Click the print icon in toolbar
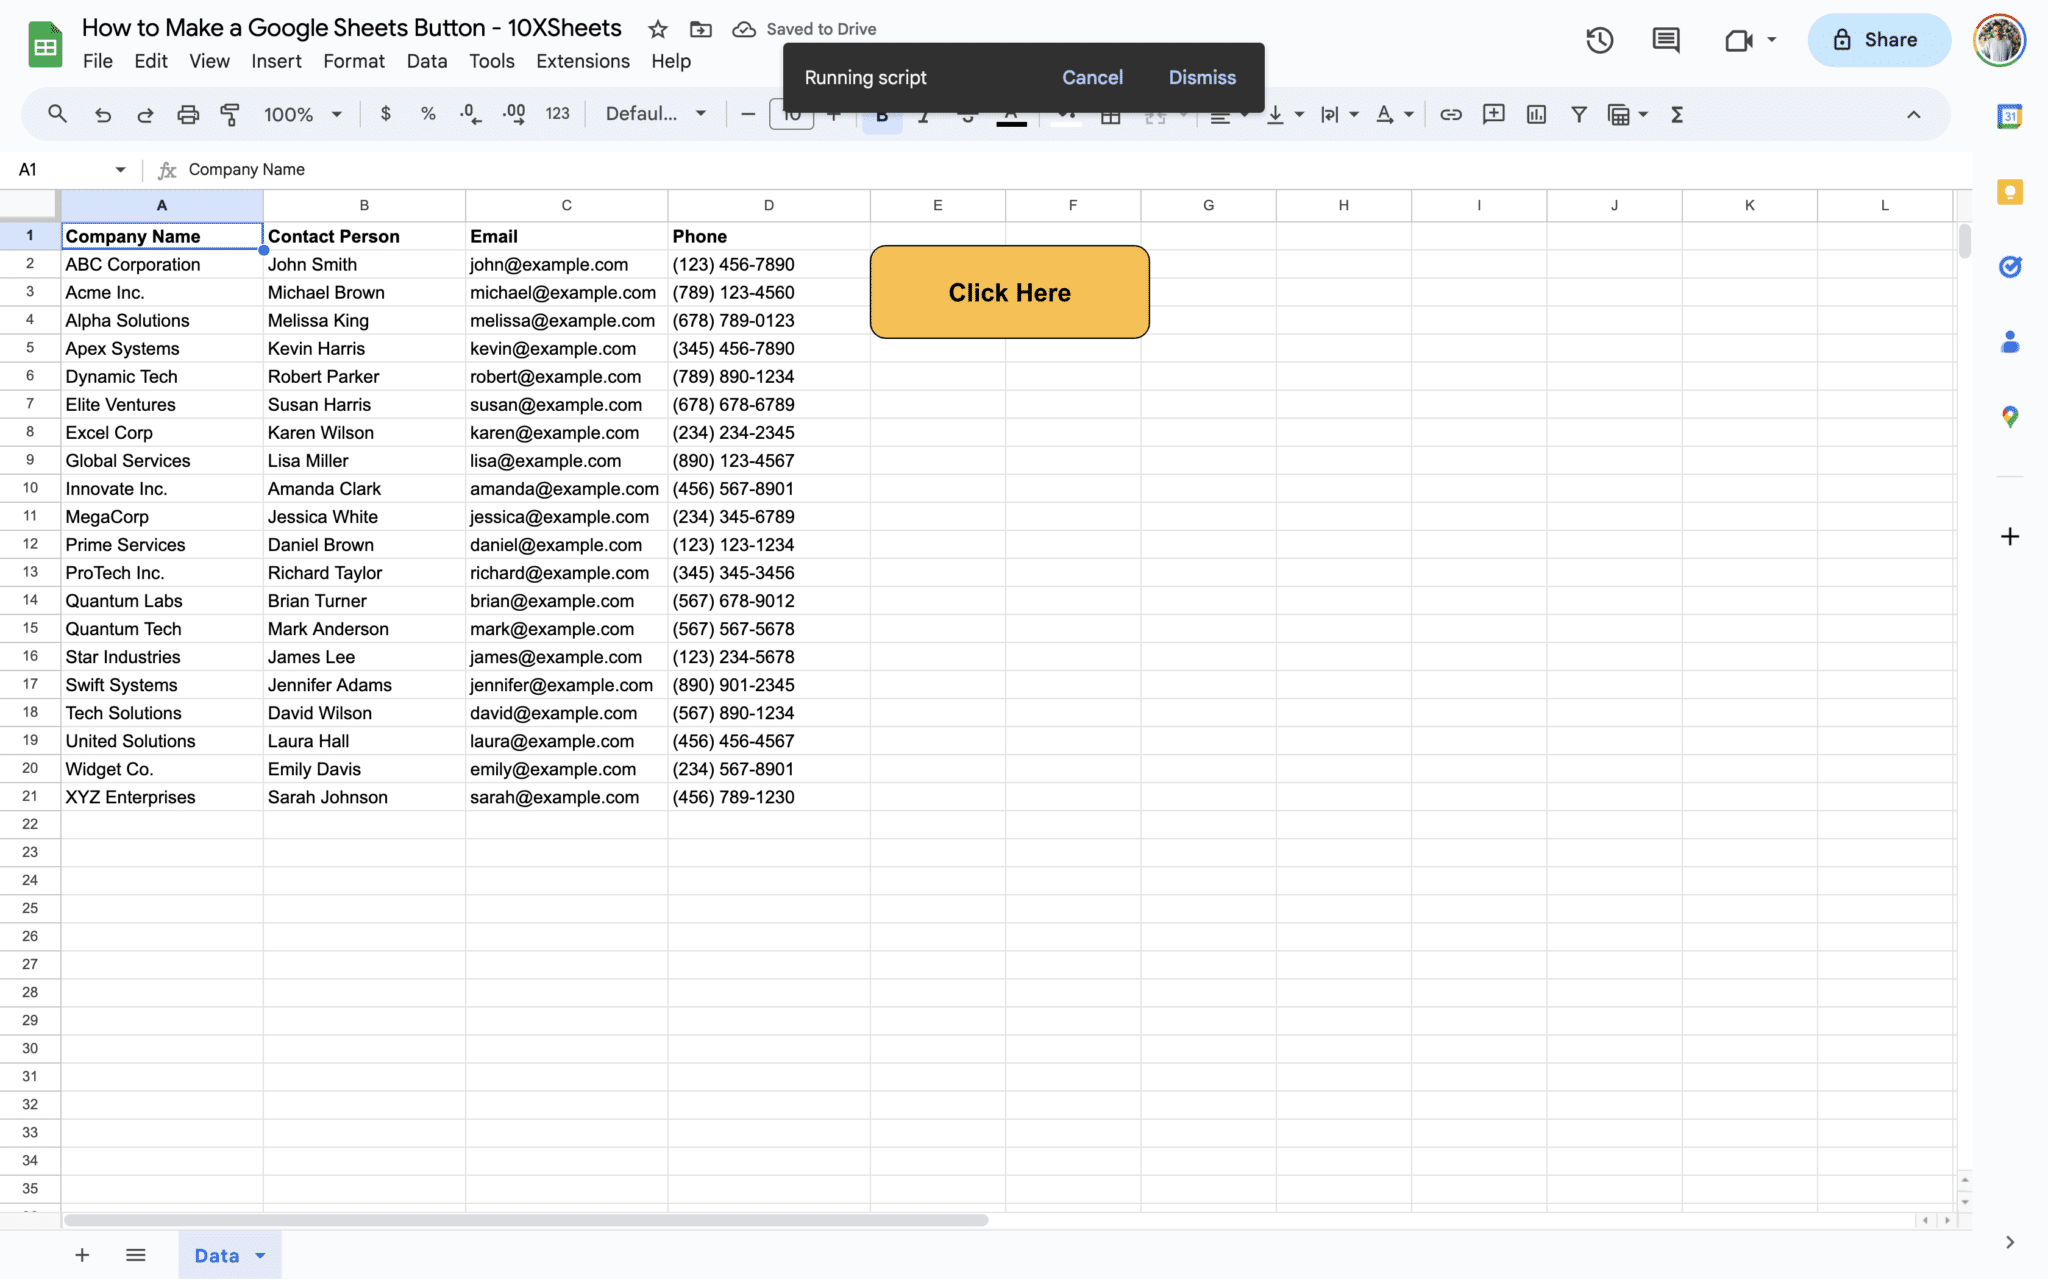 tap(188, 114)
